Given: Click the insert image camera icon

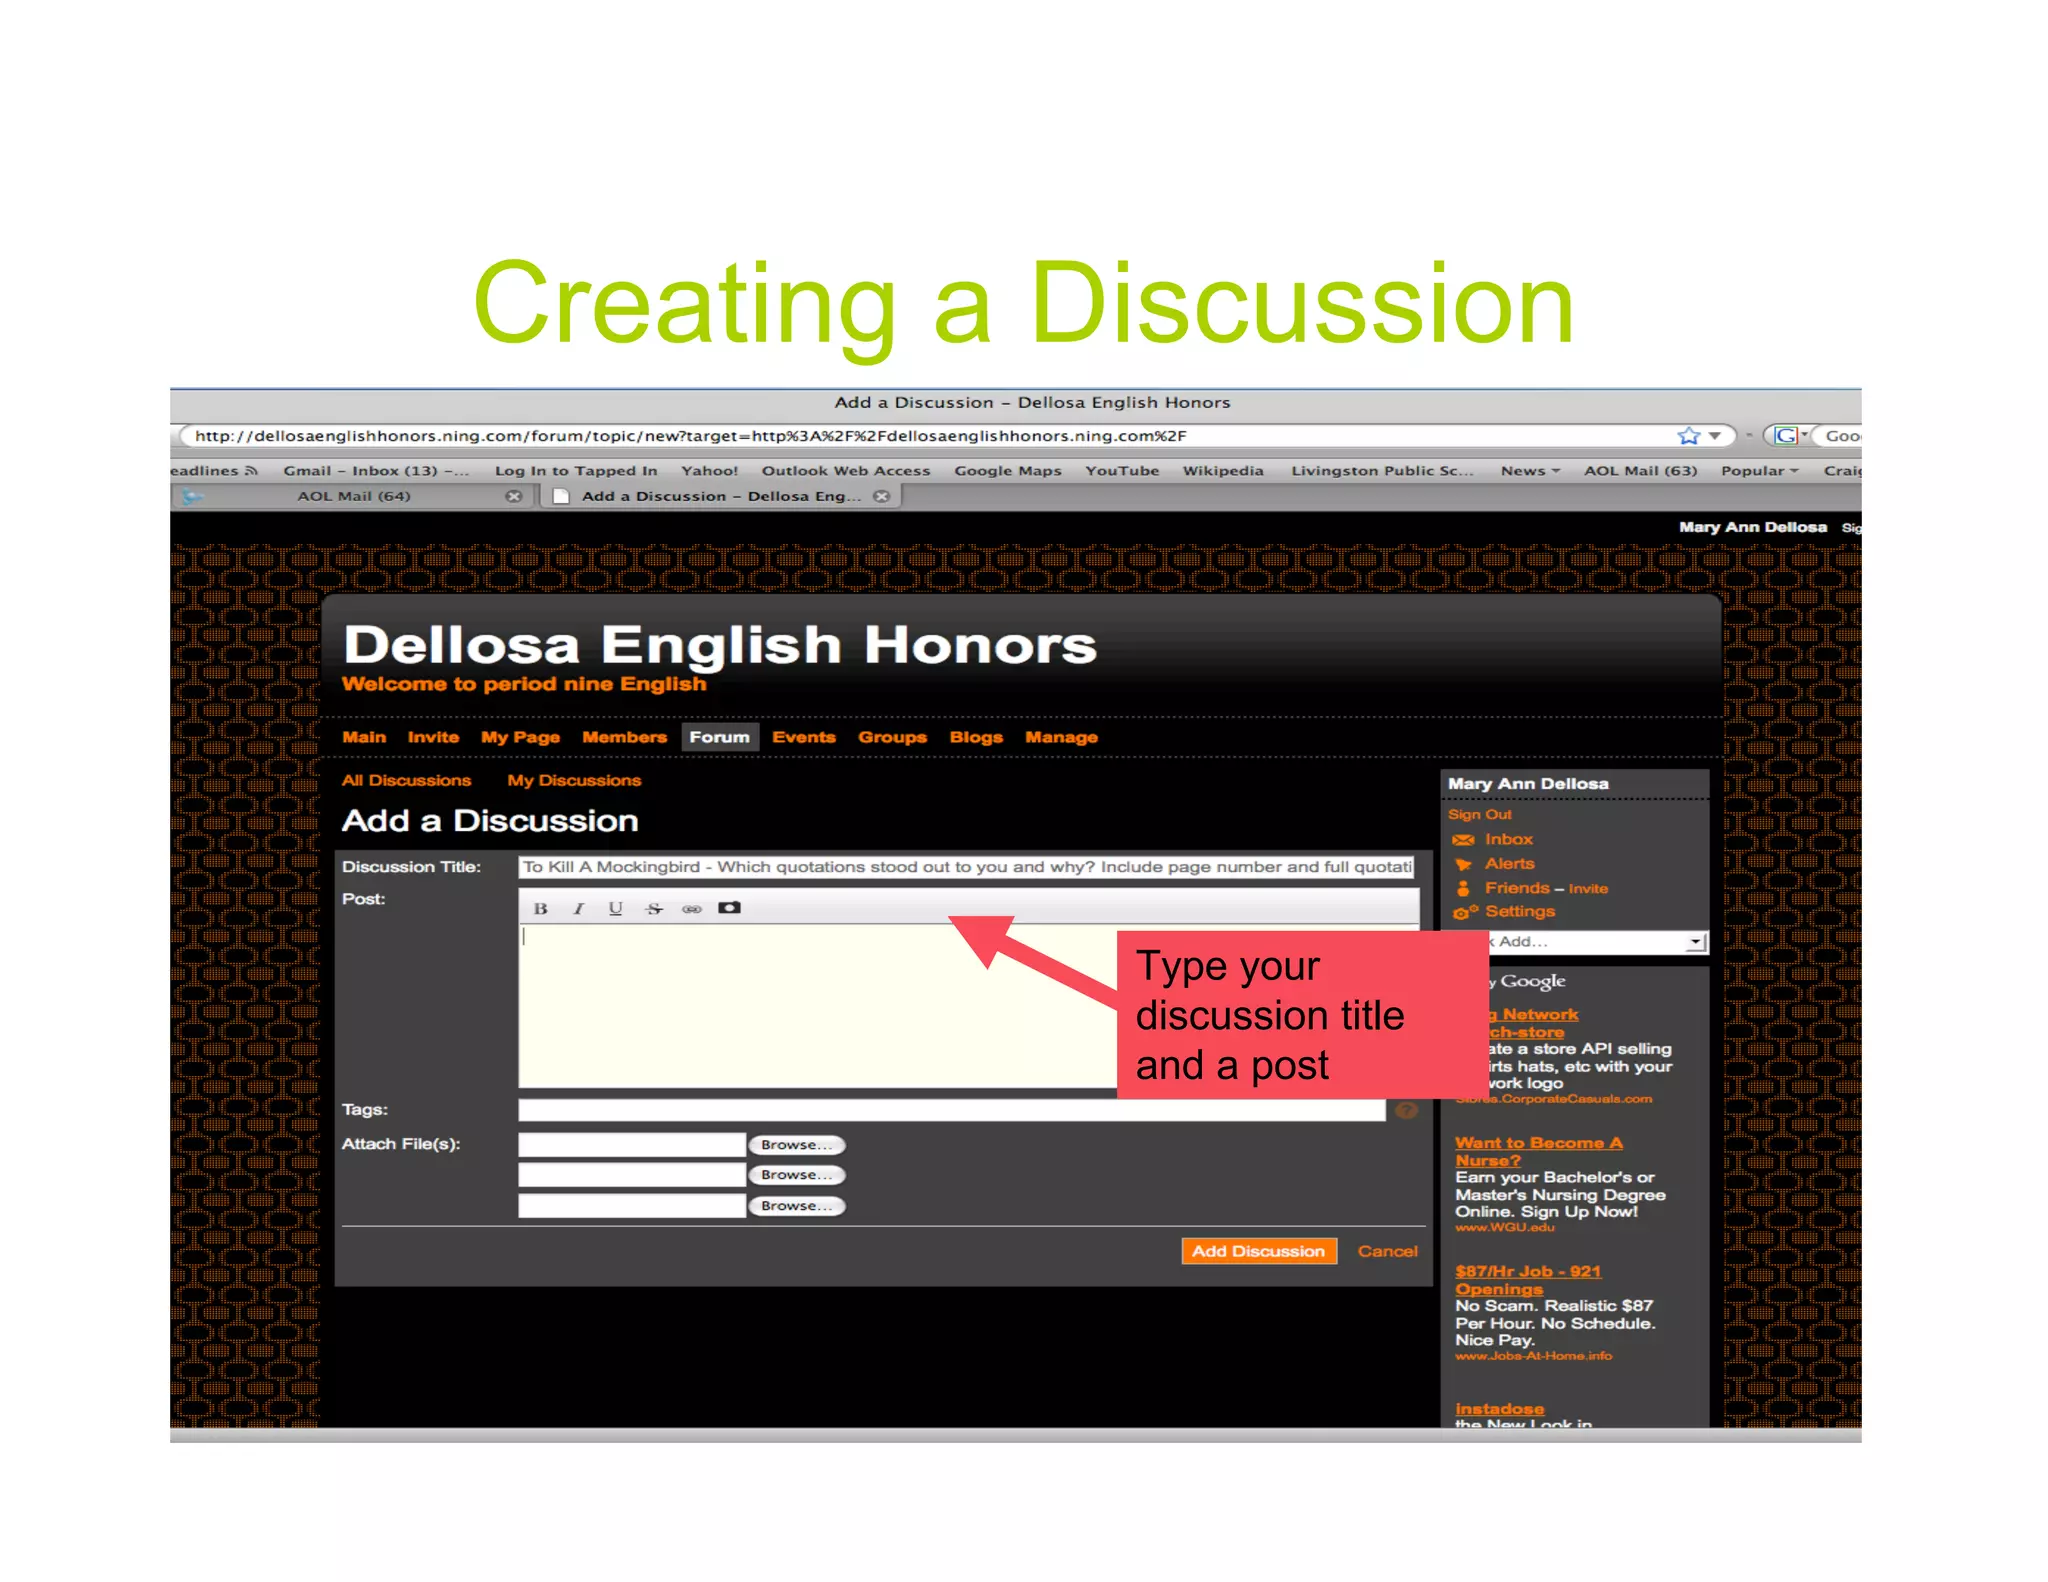Looking at the screenshot, I should (x=729, y=907).
